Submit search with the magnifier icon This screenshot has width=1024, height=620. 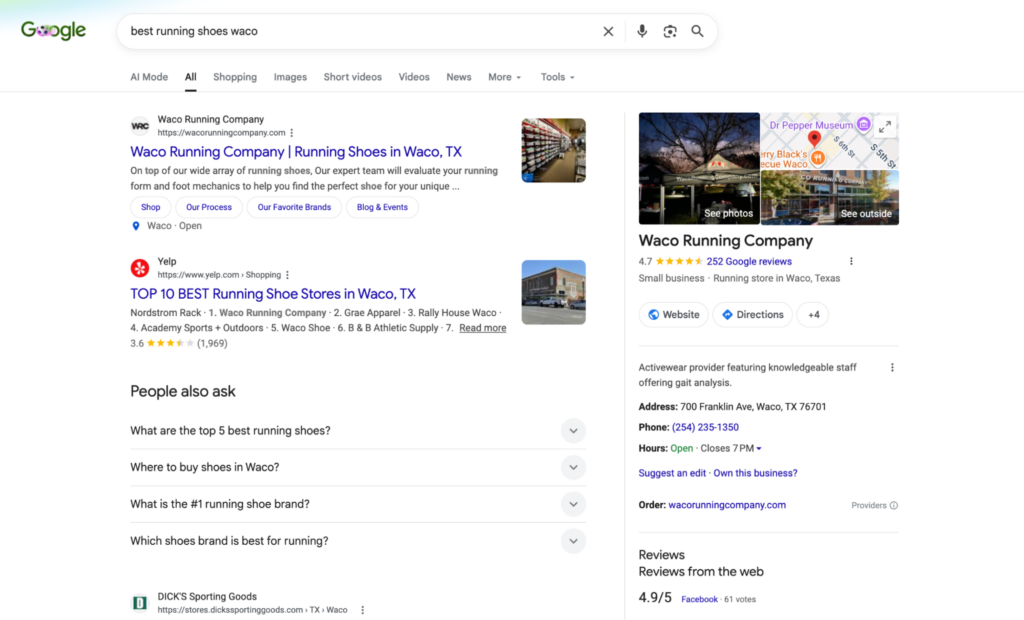point(697,31)
